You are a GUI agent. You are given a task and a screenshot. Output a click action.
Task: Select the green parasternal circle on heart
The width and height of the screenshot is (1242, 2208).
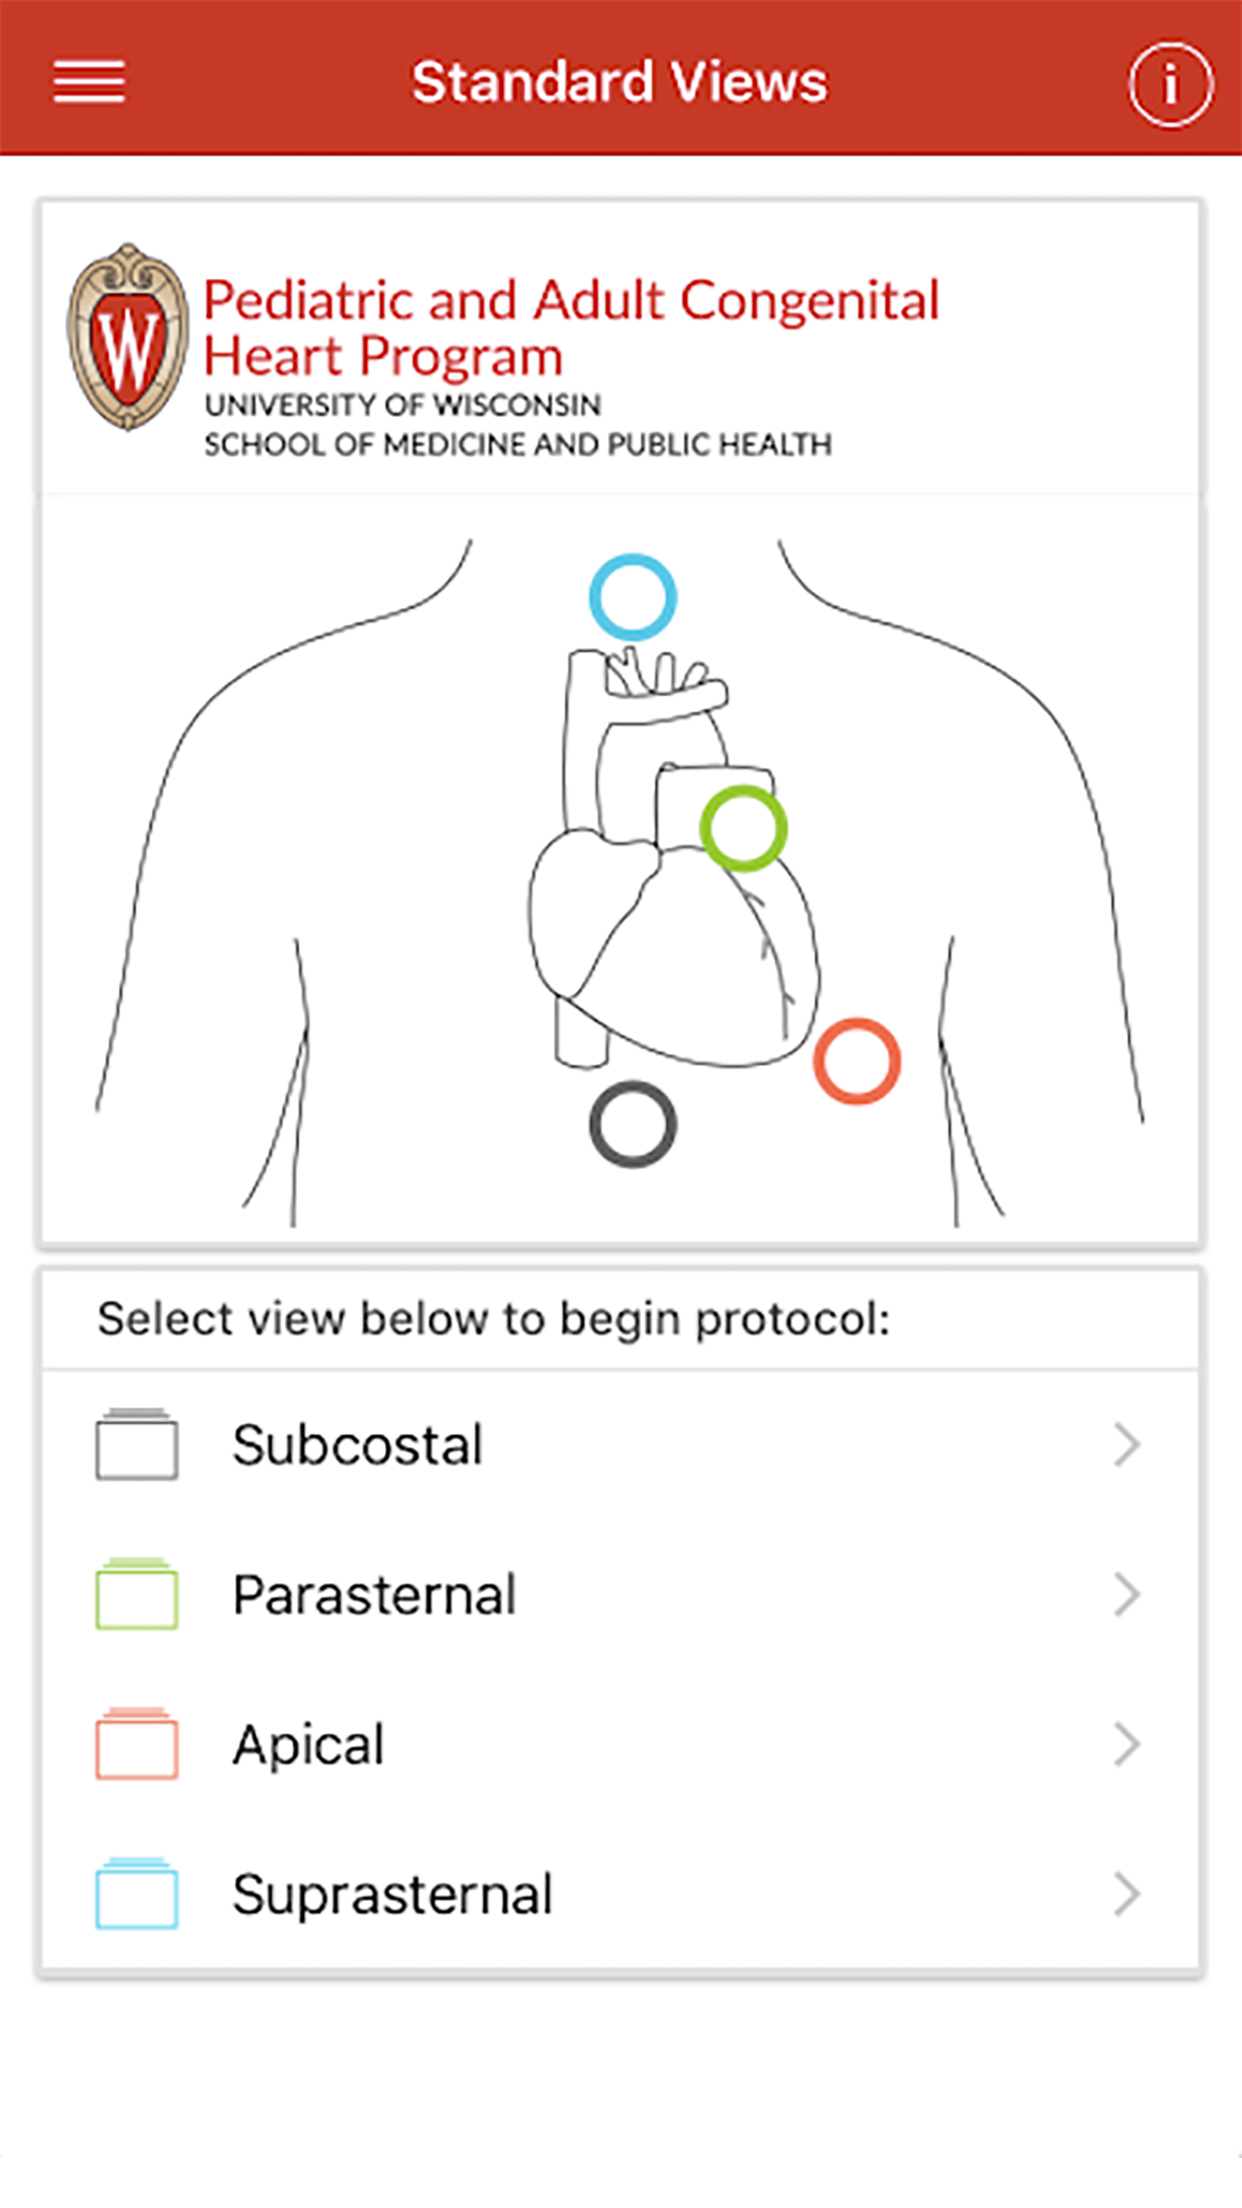tap(743, 828)
